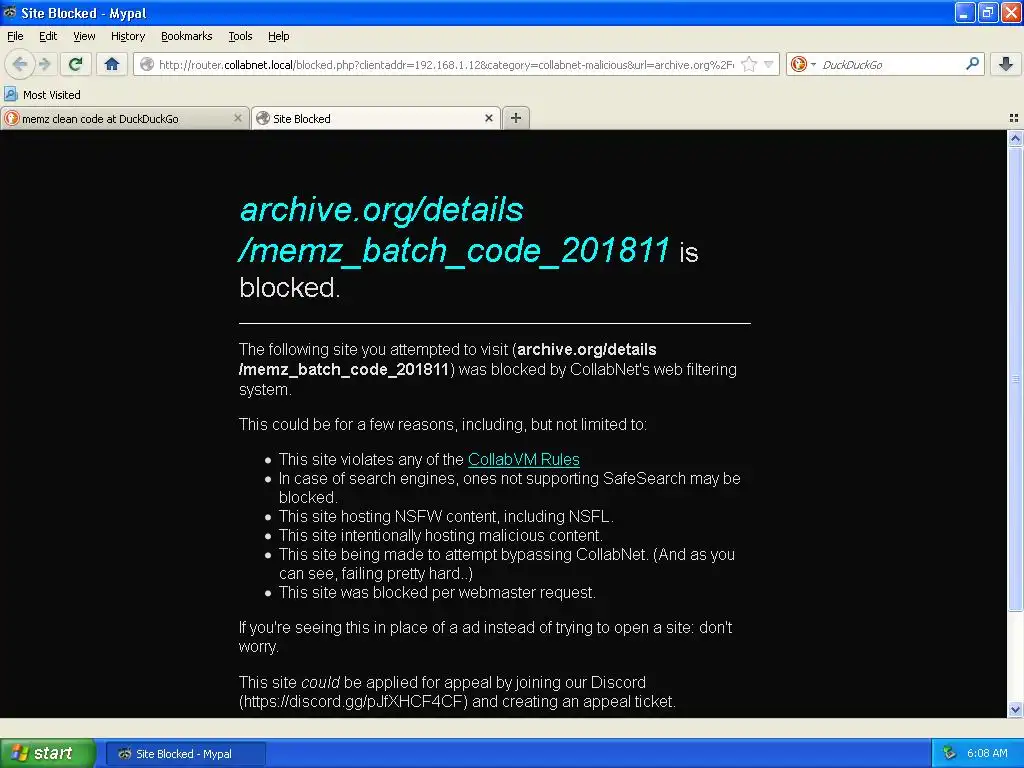Click the page scrollbar down arrow
The height and width of the screenshot is (768, 1024).
(1015, 709)
